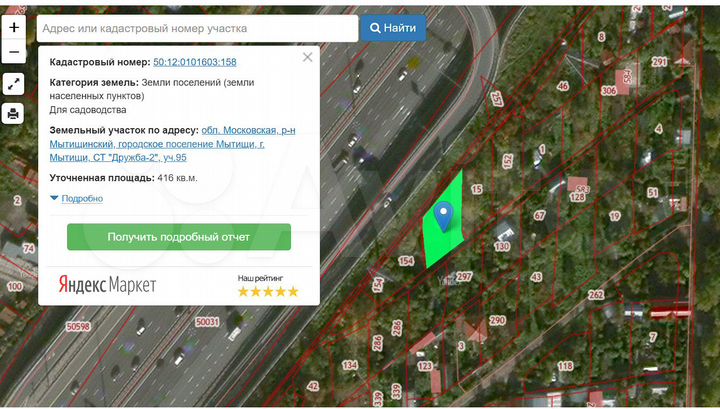
Task: Click the blue location pin marker
Action: coord(444,216)
